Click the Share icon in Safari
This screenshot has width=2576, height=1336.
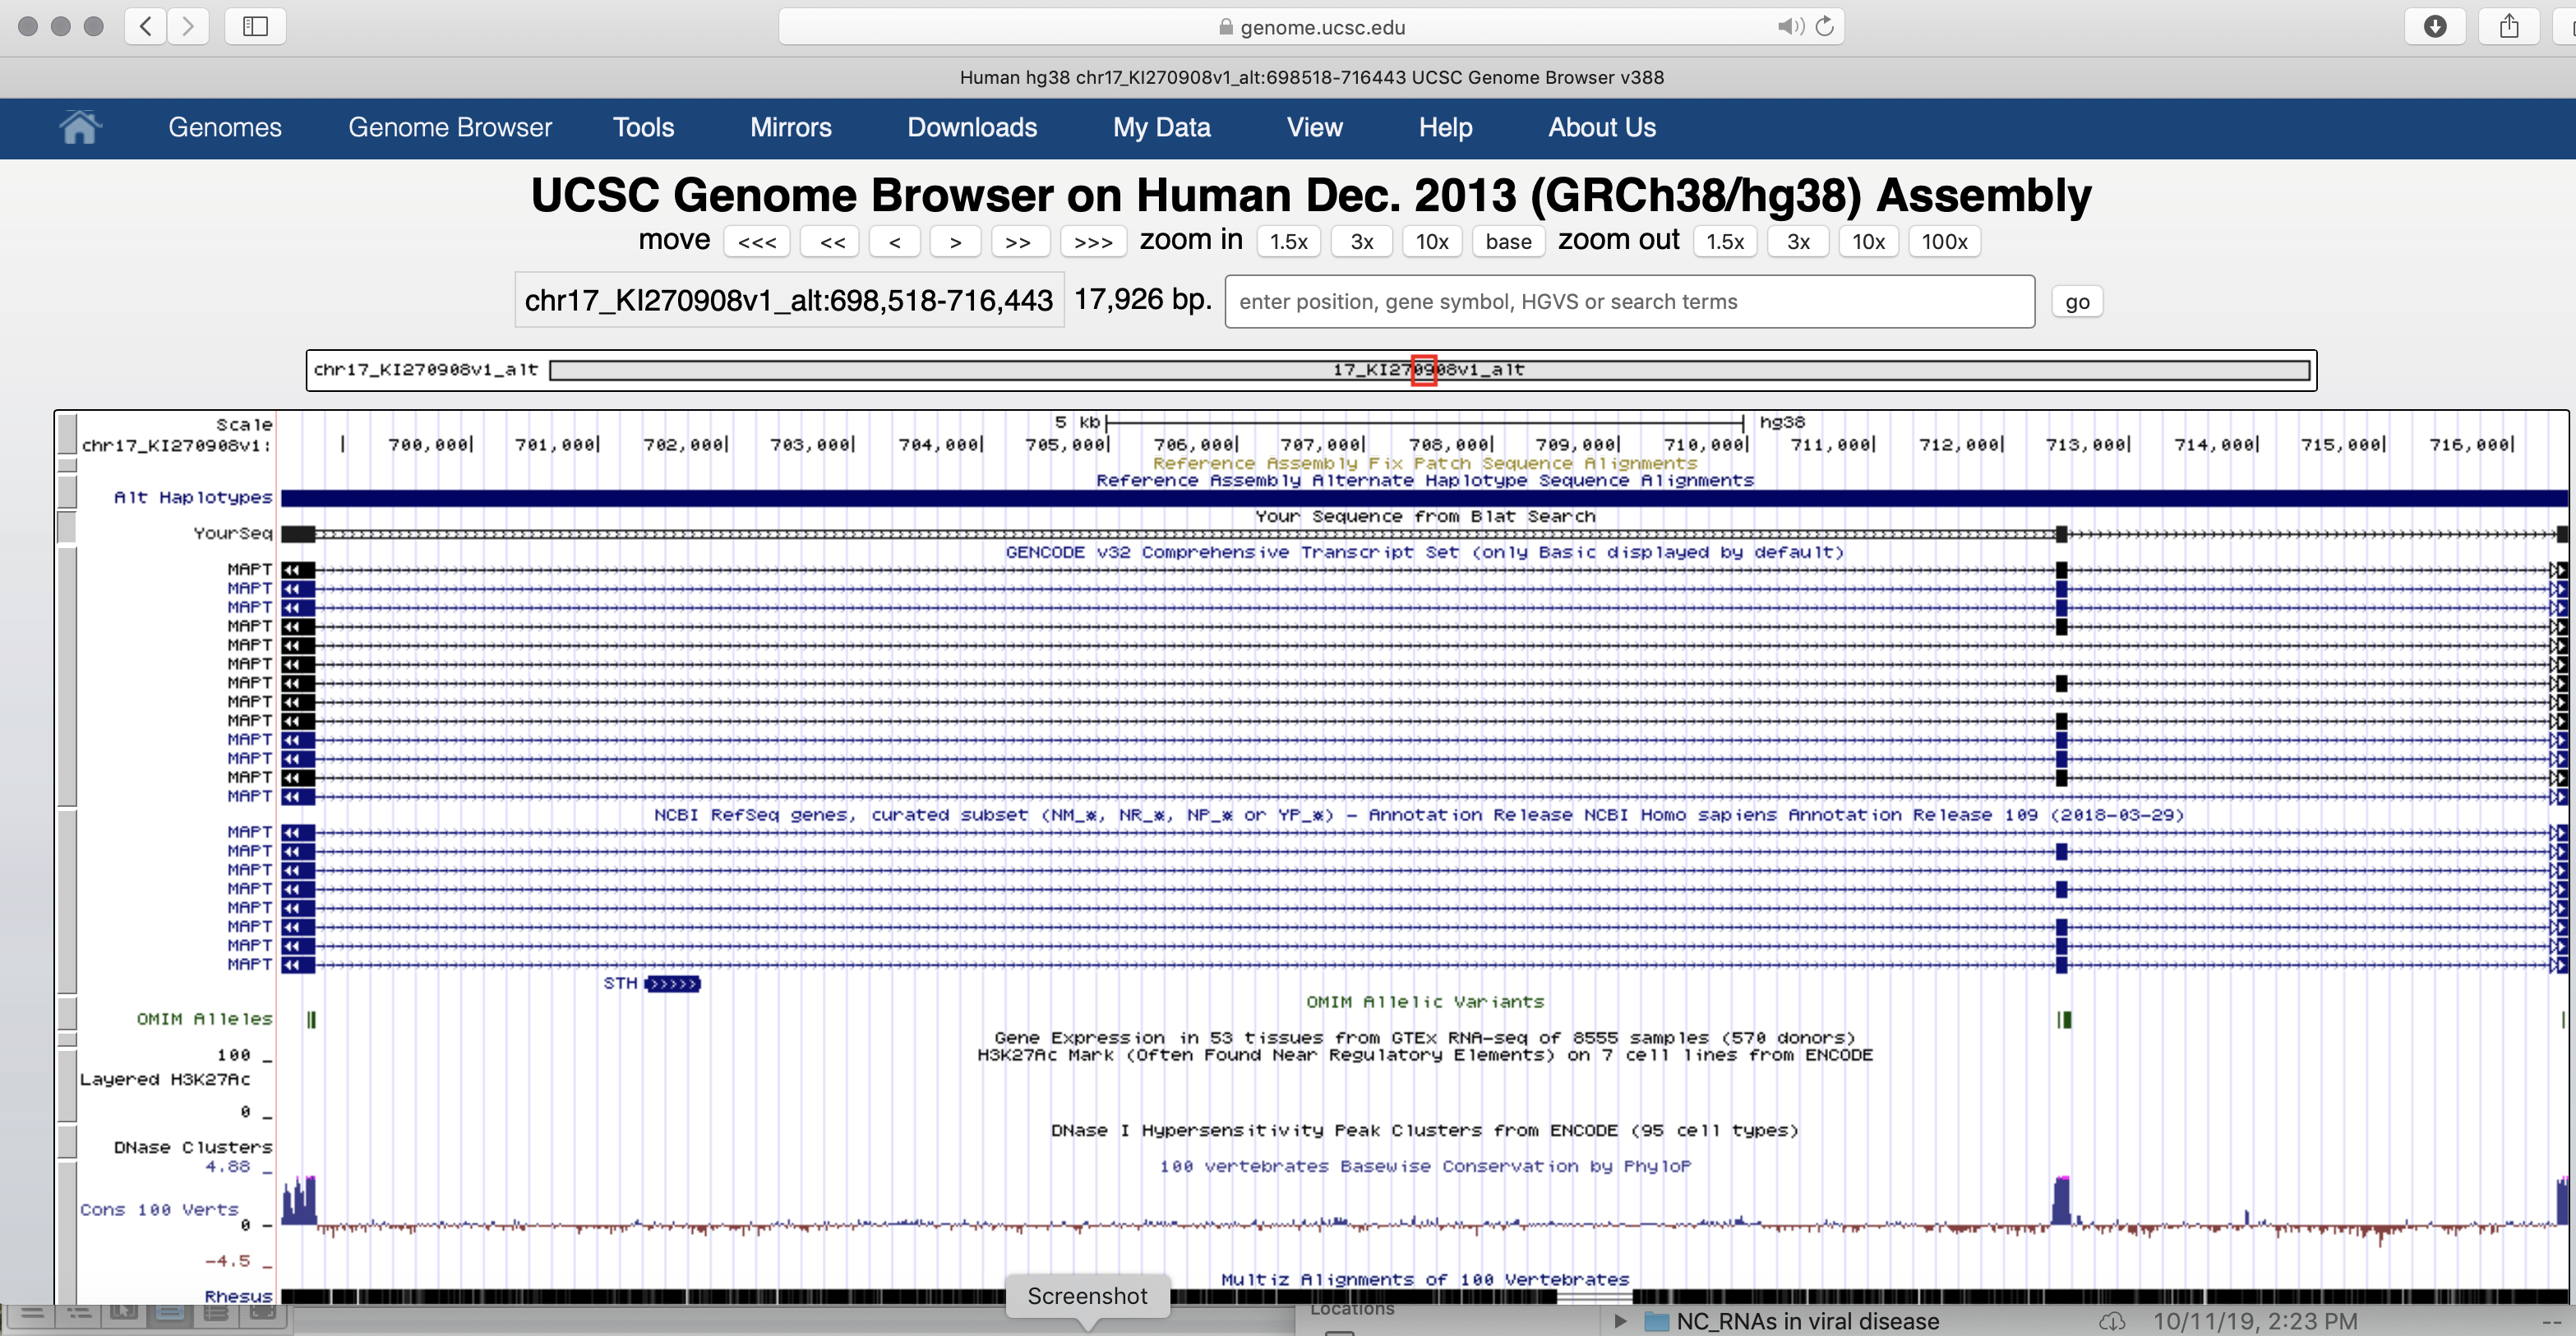tap(2509, 26)
